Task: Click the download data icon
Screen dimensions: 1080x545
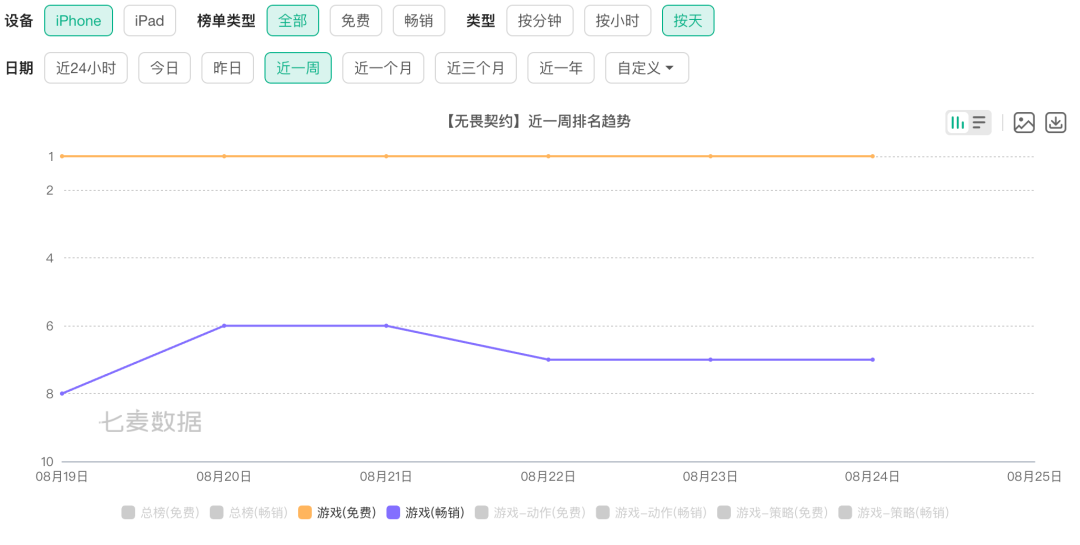Action: (x=1056, y=123)
